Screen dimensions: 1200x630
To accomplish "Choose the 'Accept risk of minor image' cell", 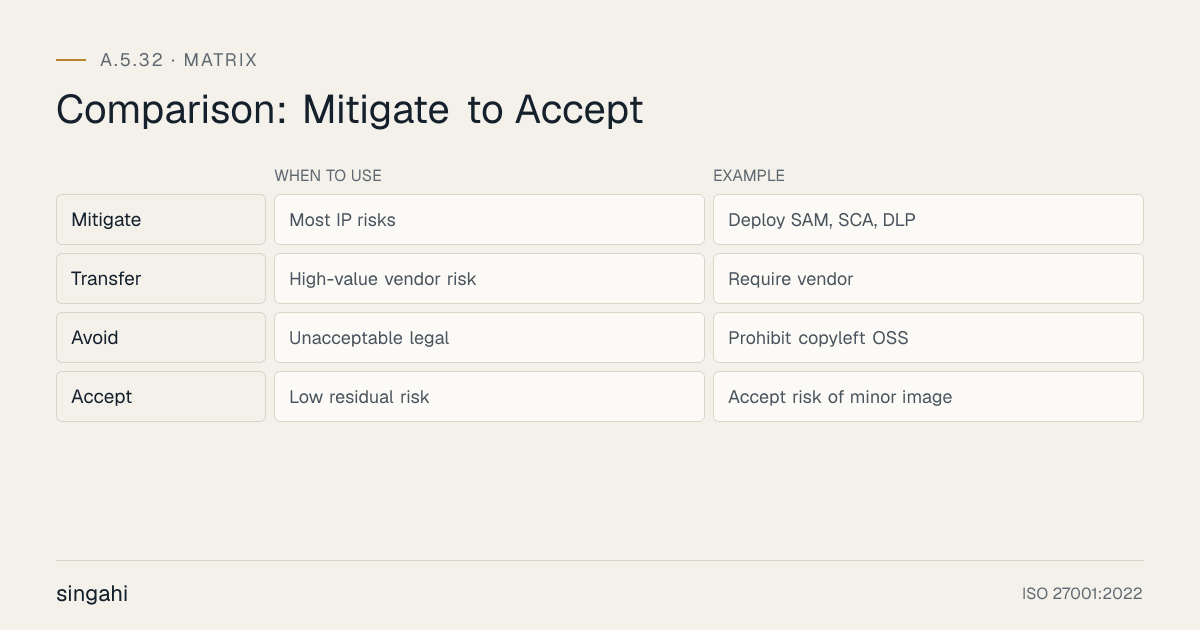I will click(928, 397).
